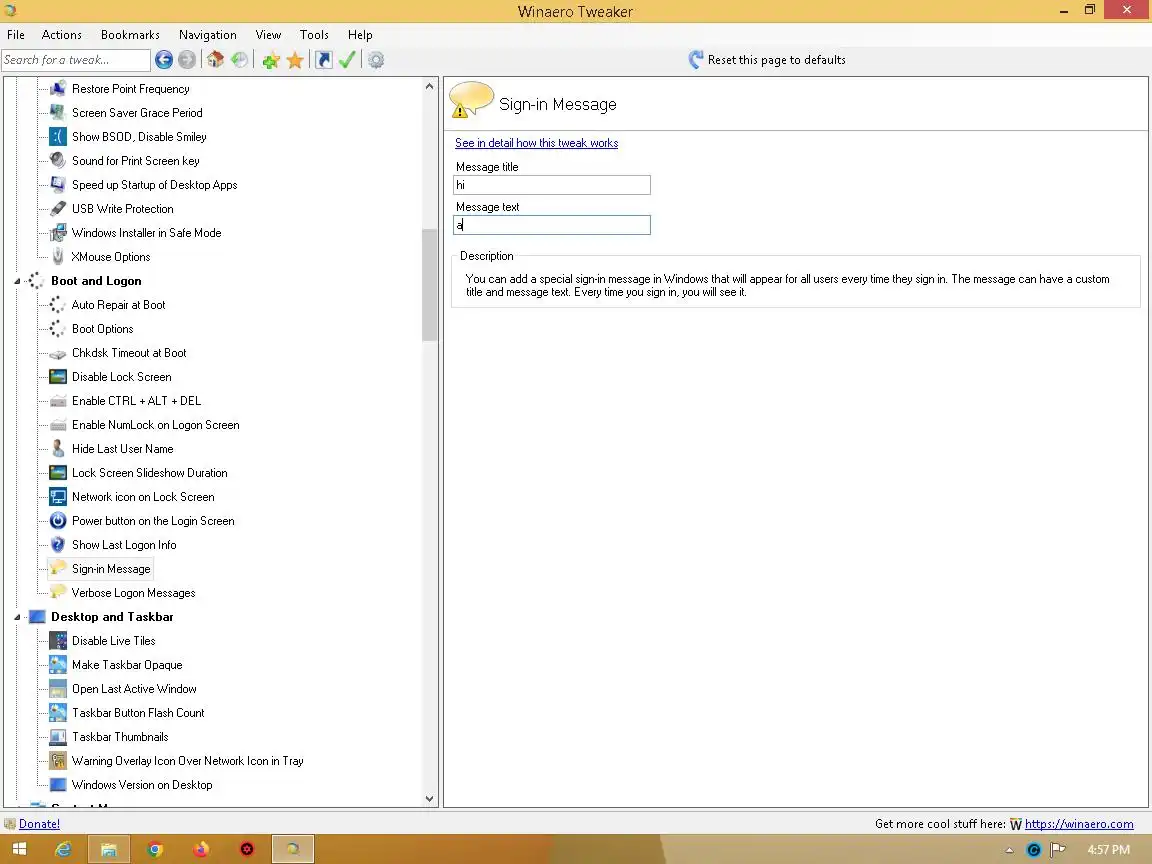This screenshot has height=864, width=1152.
Task: Click the Windows Version on Desktop icon
Action: [57, 785]
